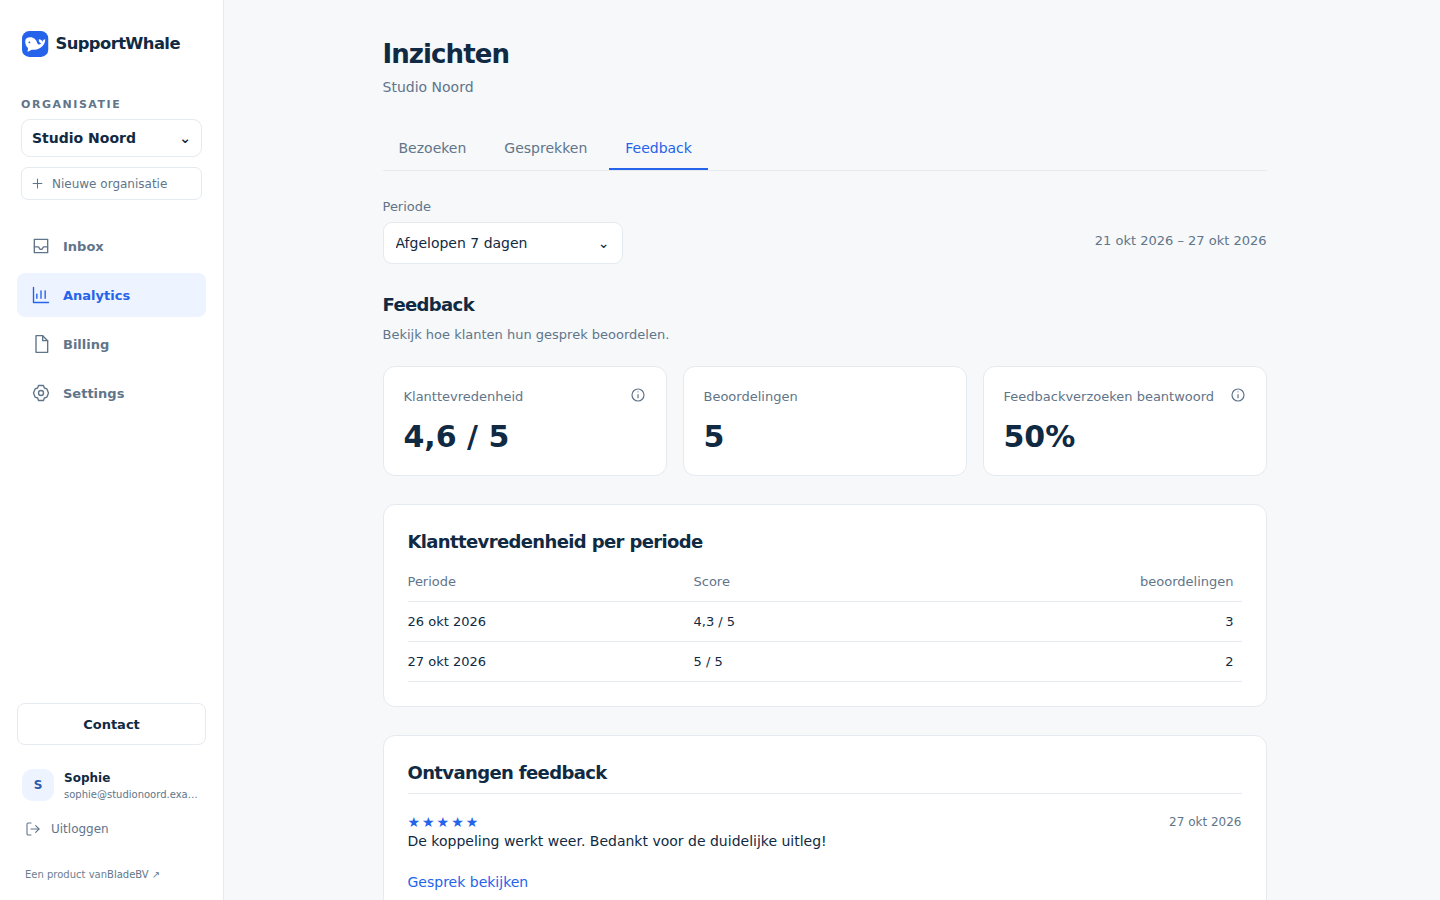Click the Feedbackverzoeken beantwoord info icon
1440x900 pixels.
(x=1238, y=395)
